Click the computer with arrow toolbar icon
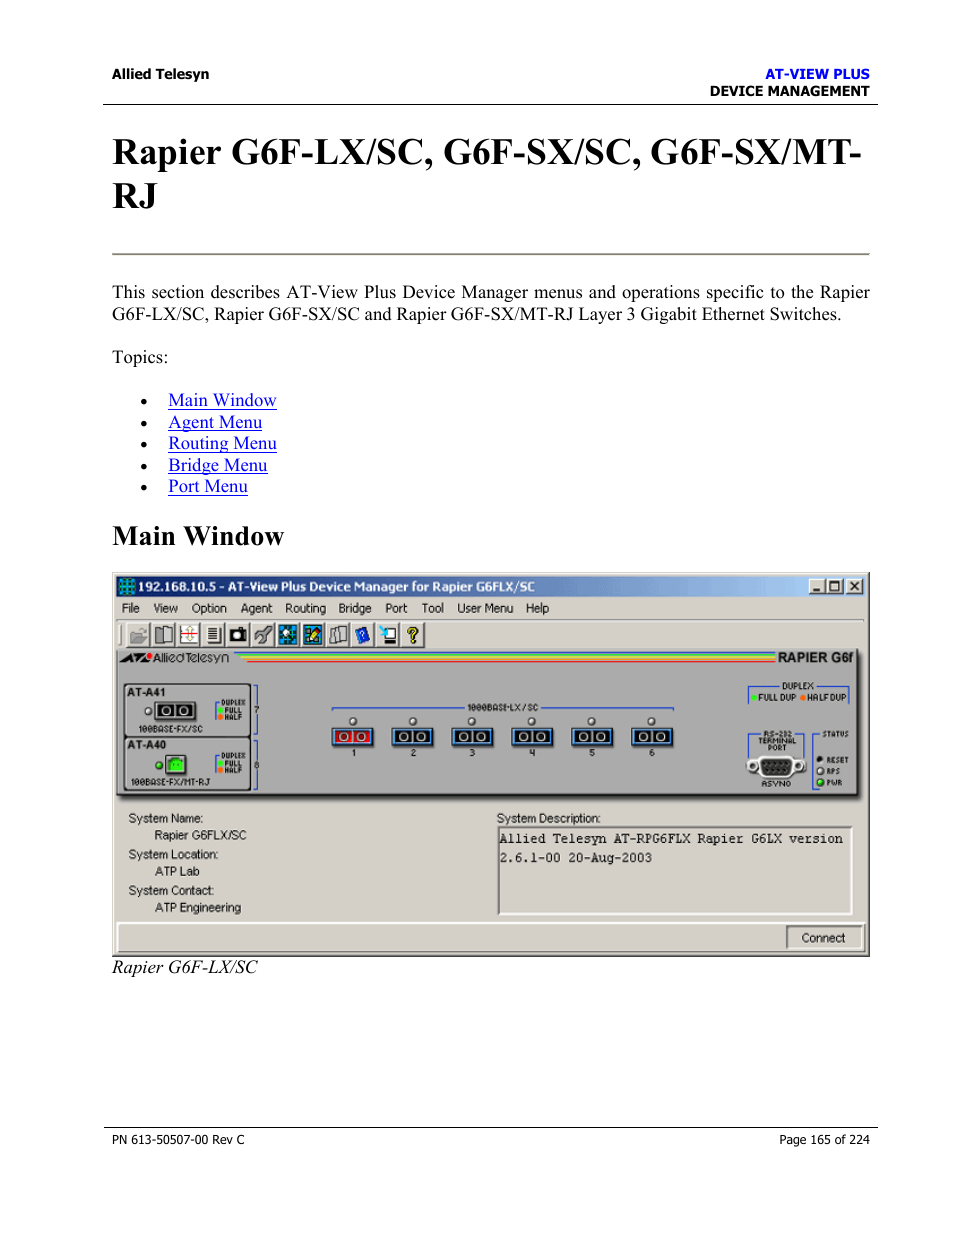 pyautogui.click(x=388, y=635)
